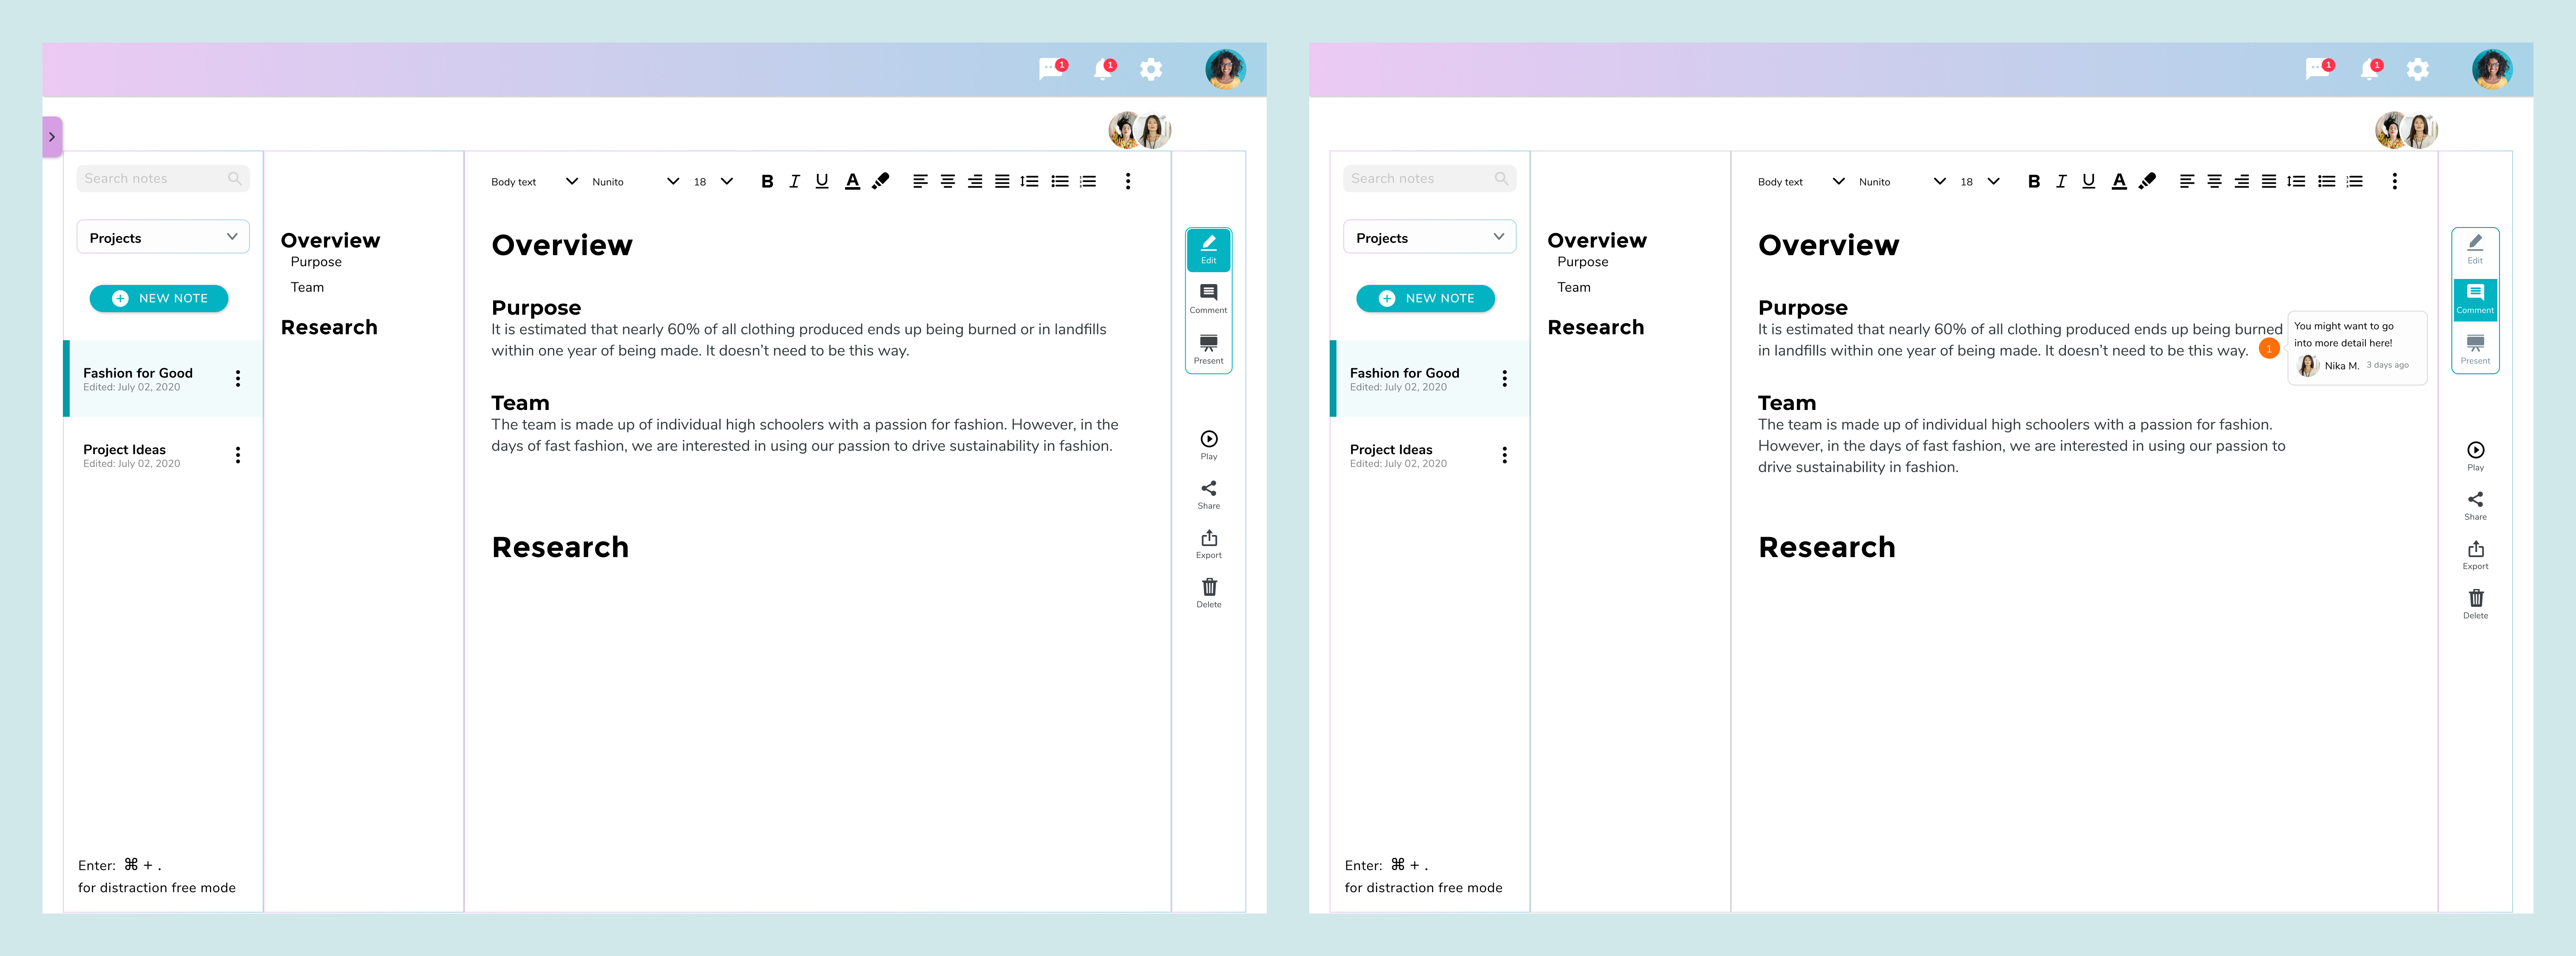Image resolution: width=2576 pixels, height=956 pixels.
Task: Click Underline icon in left screen toolbar
Action: pos(822,181)
